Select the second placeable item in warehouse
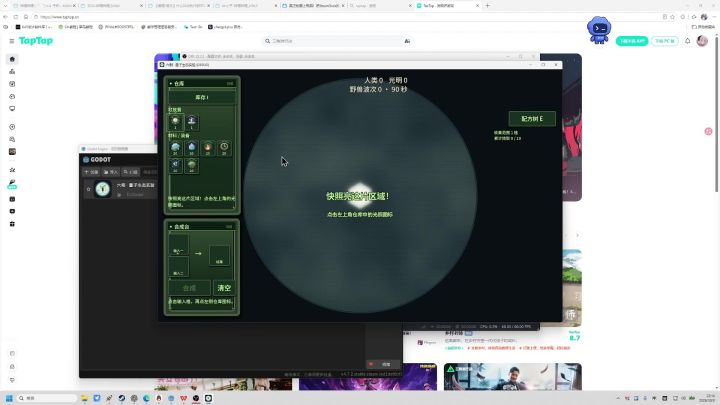720x405 pixels. coord(191,122)
